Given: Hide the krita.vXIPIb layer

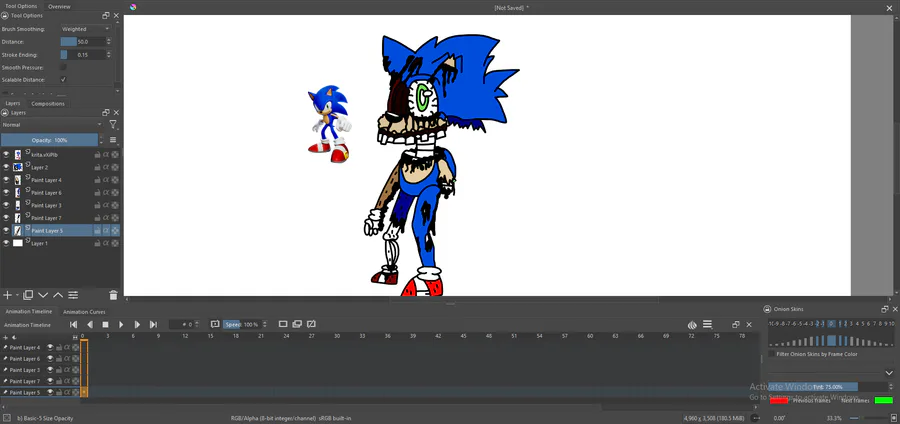Looking at the screenshot, I should click(x=6, y=154).
